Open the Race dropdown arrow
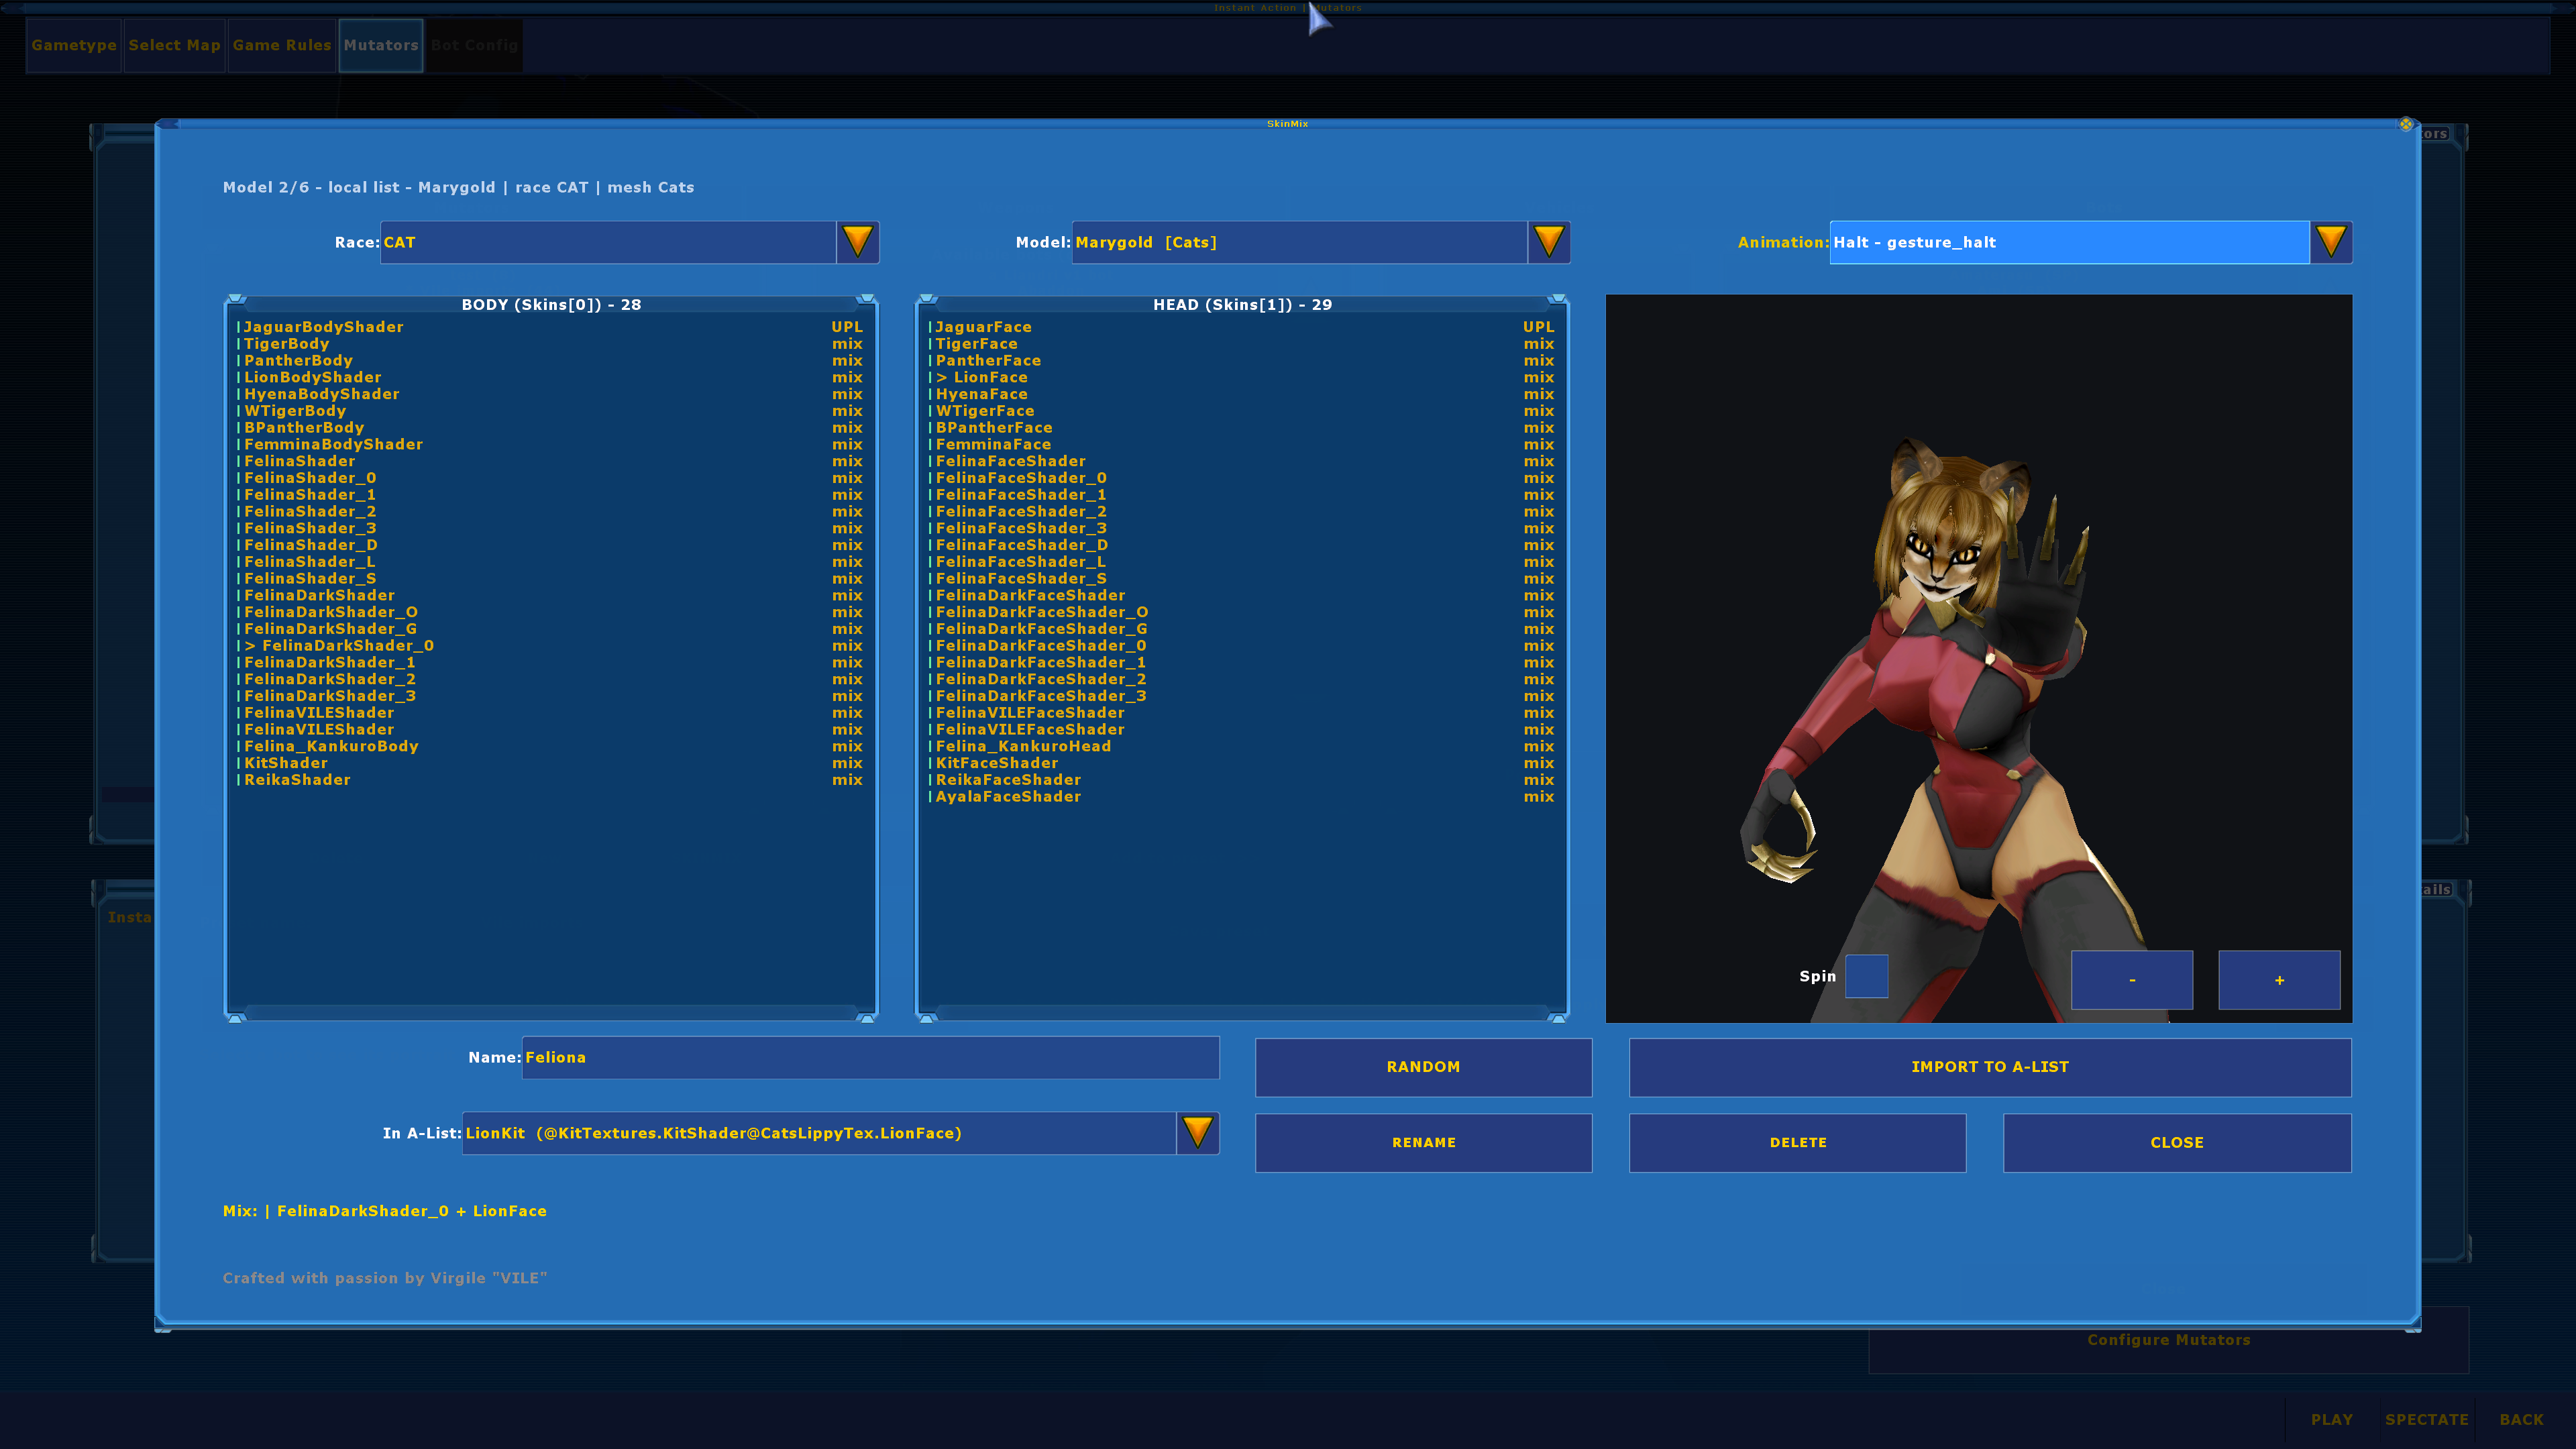Viewport: 2576px width, 1449px height. coord(857,242)
